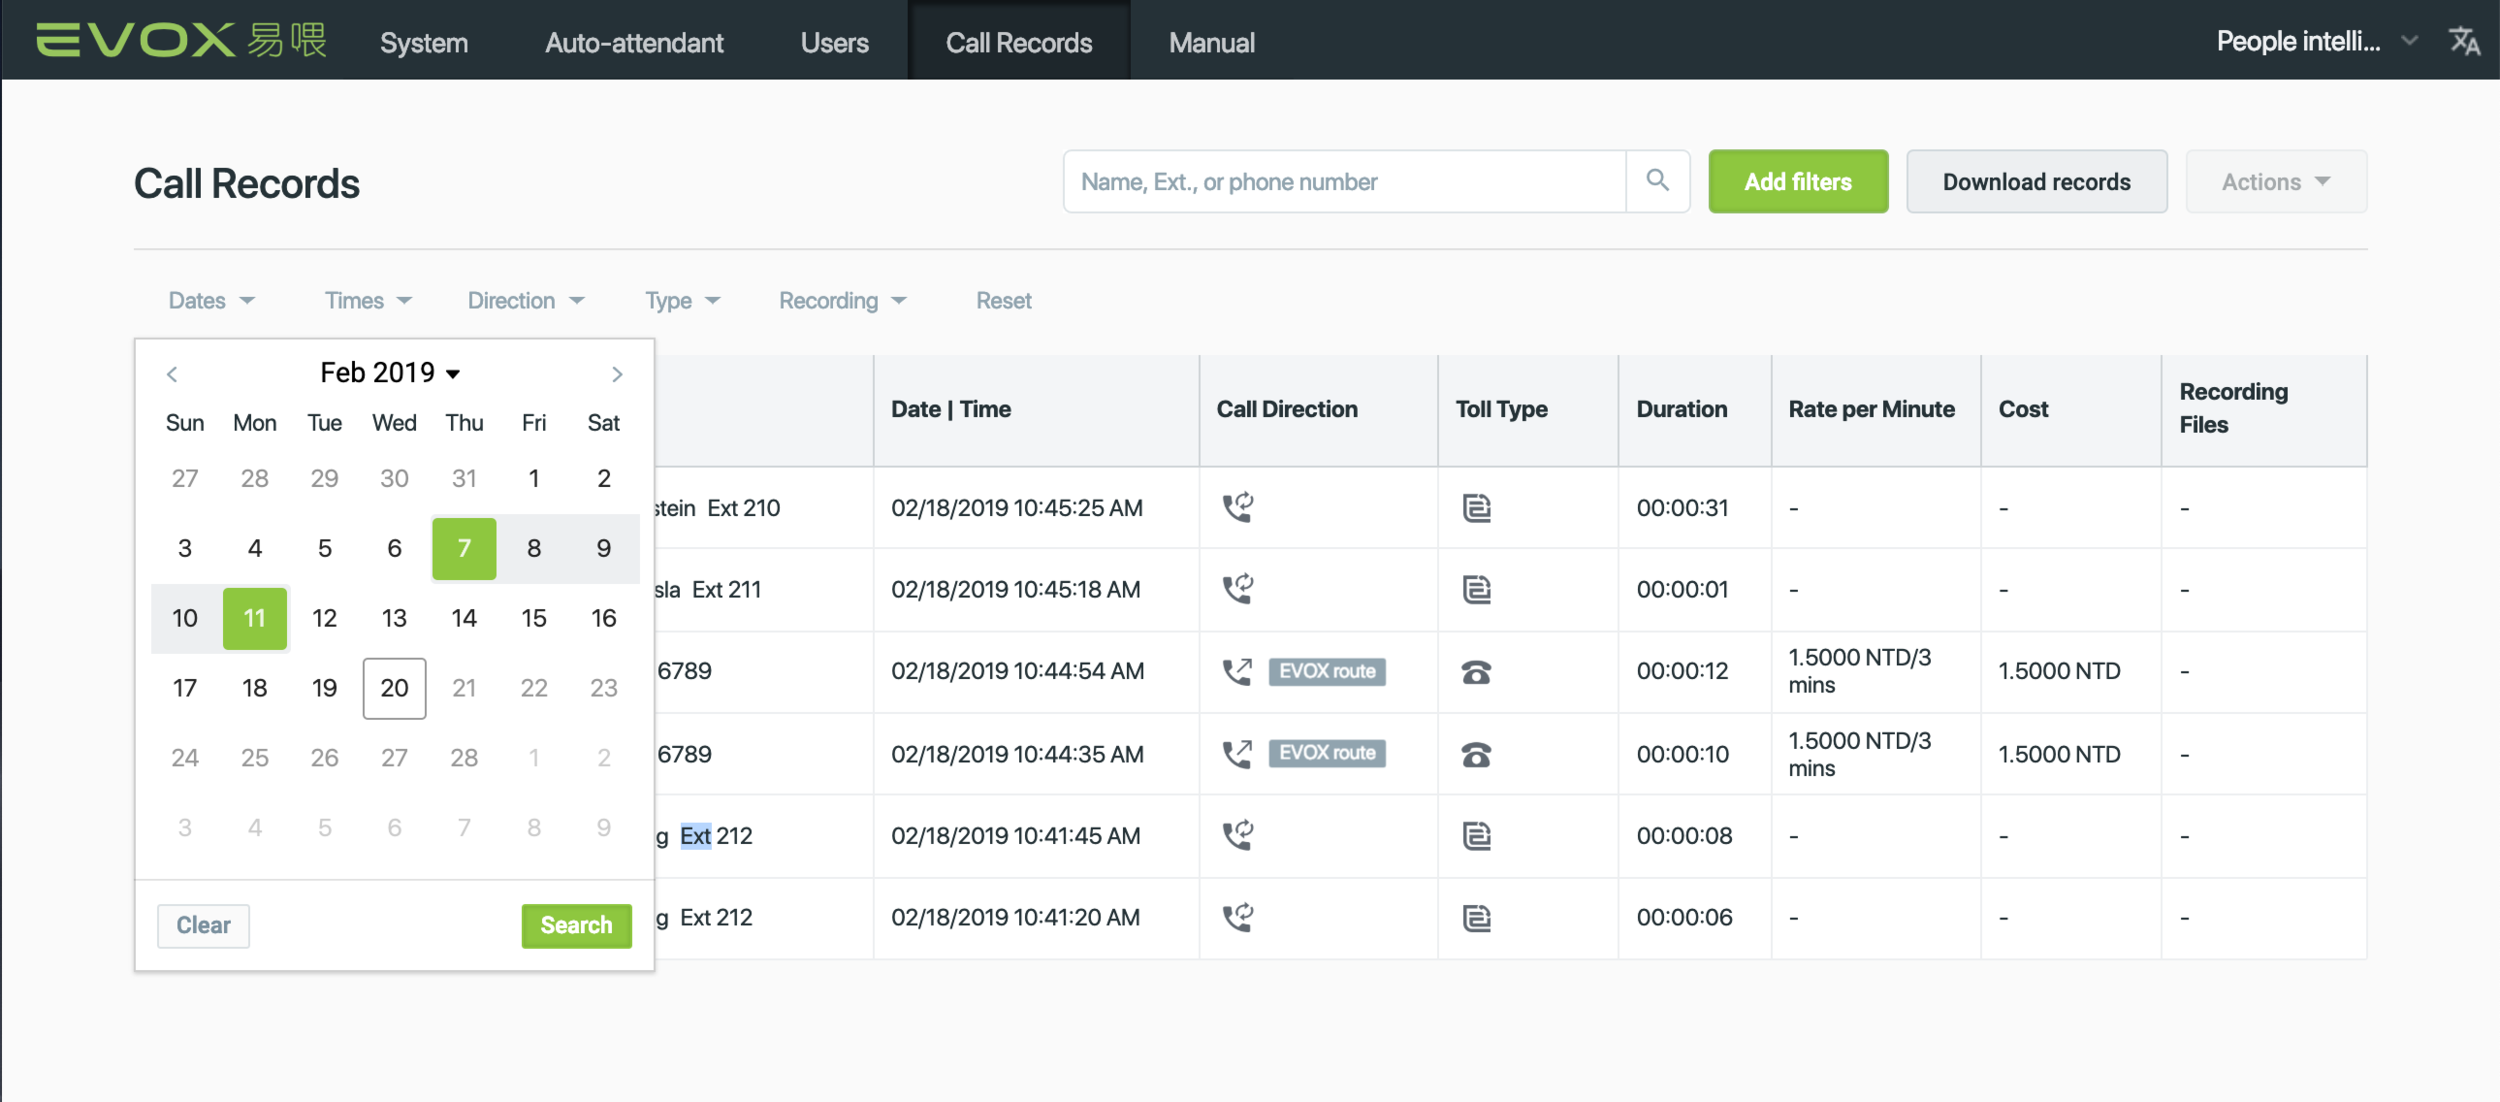The image size is (2500, 1102).
Task: Click toll type document icon in 10:41:45 row
Action: click(1476, 836)
